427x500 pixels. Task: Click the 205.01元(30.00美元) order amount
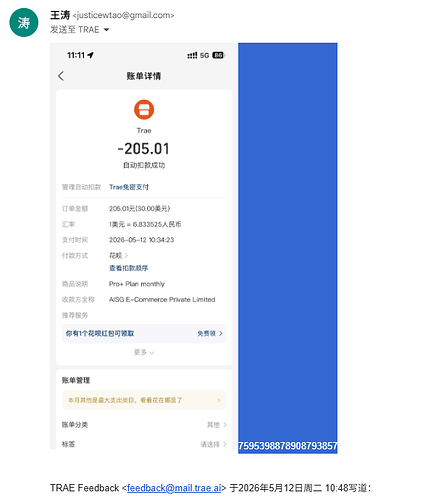pyautogui.click(x=139, y=209)
